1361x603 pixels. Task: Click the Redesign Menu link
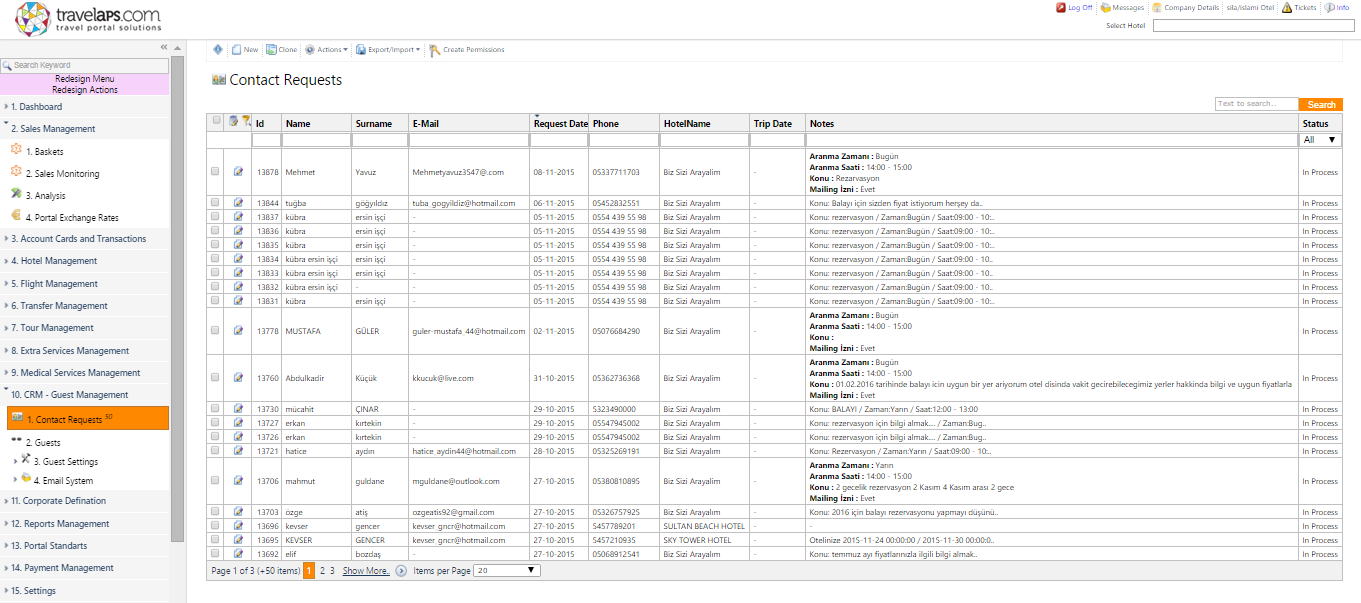(85, 78)
